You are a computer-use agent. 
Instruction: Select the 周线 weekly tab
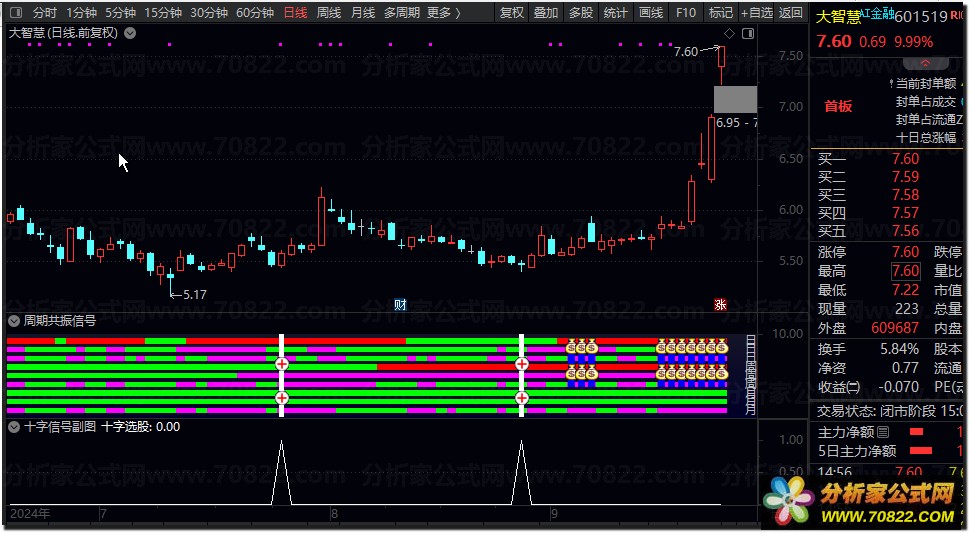(x=329, y=12)
